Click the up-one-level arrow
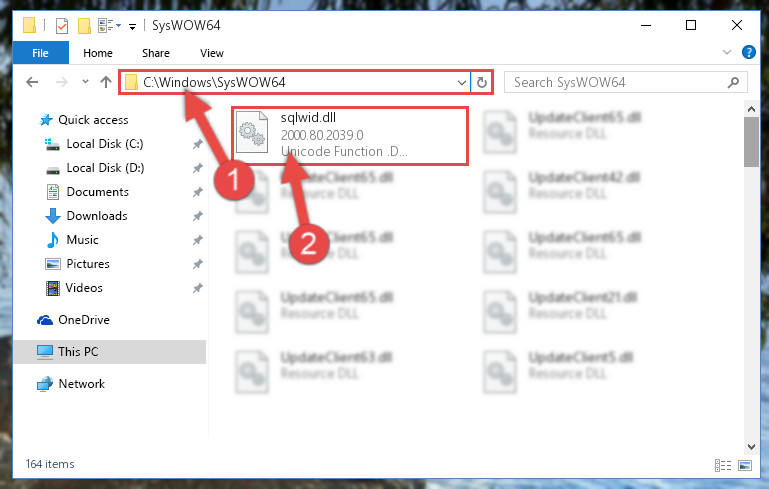Image resolution: width=769 pixels, height=489 pixels. click(105, 82)
